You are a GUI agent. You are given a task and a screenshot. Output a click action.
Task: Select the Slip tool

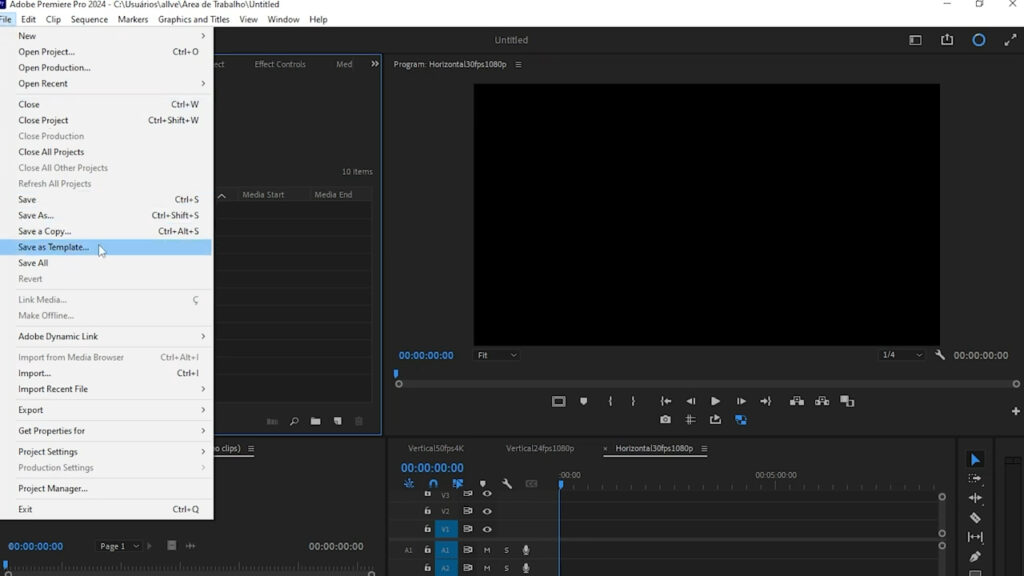coord(975,537)
